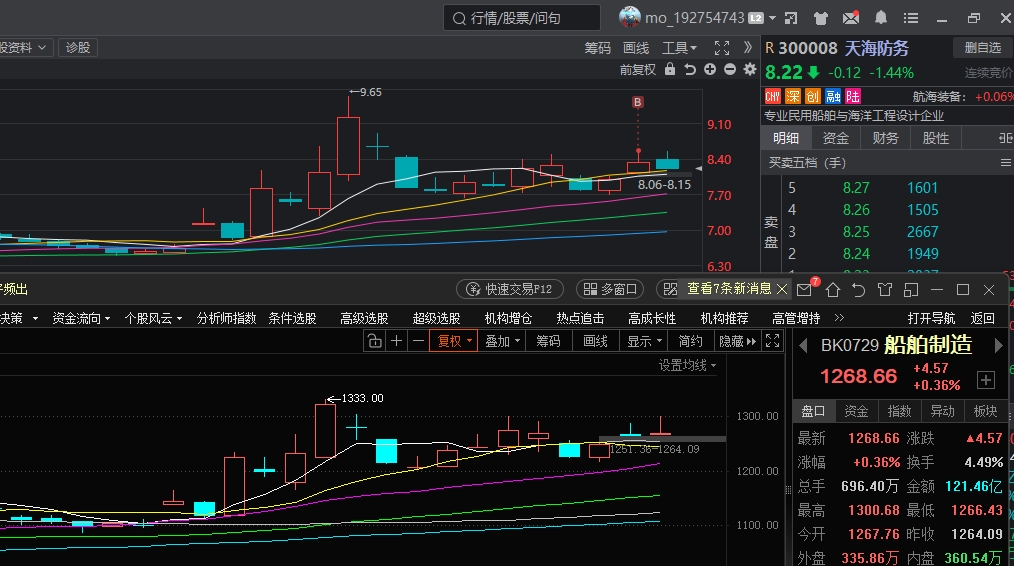Open the top-bar mail messages icon
1014x566 pixels.
pyautogui.click(x=851, y=17)
